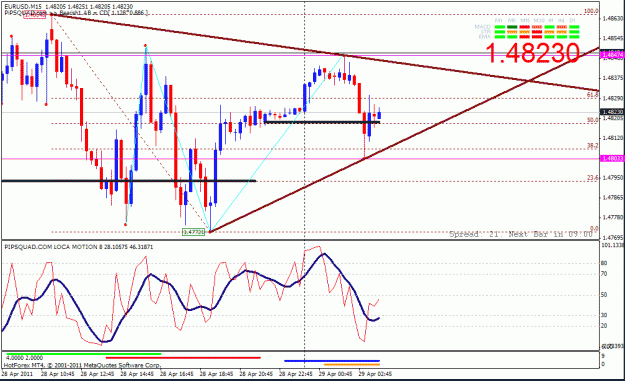This screenshot has width=625, height=381.
Task: Select the red session bar in the bottom panel
Action: pyautogui.click(x=183, y=358)
